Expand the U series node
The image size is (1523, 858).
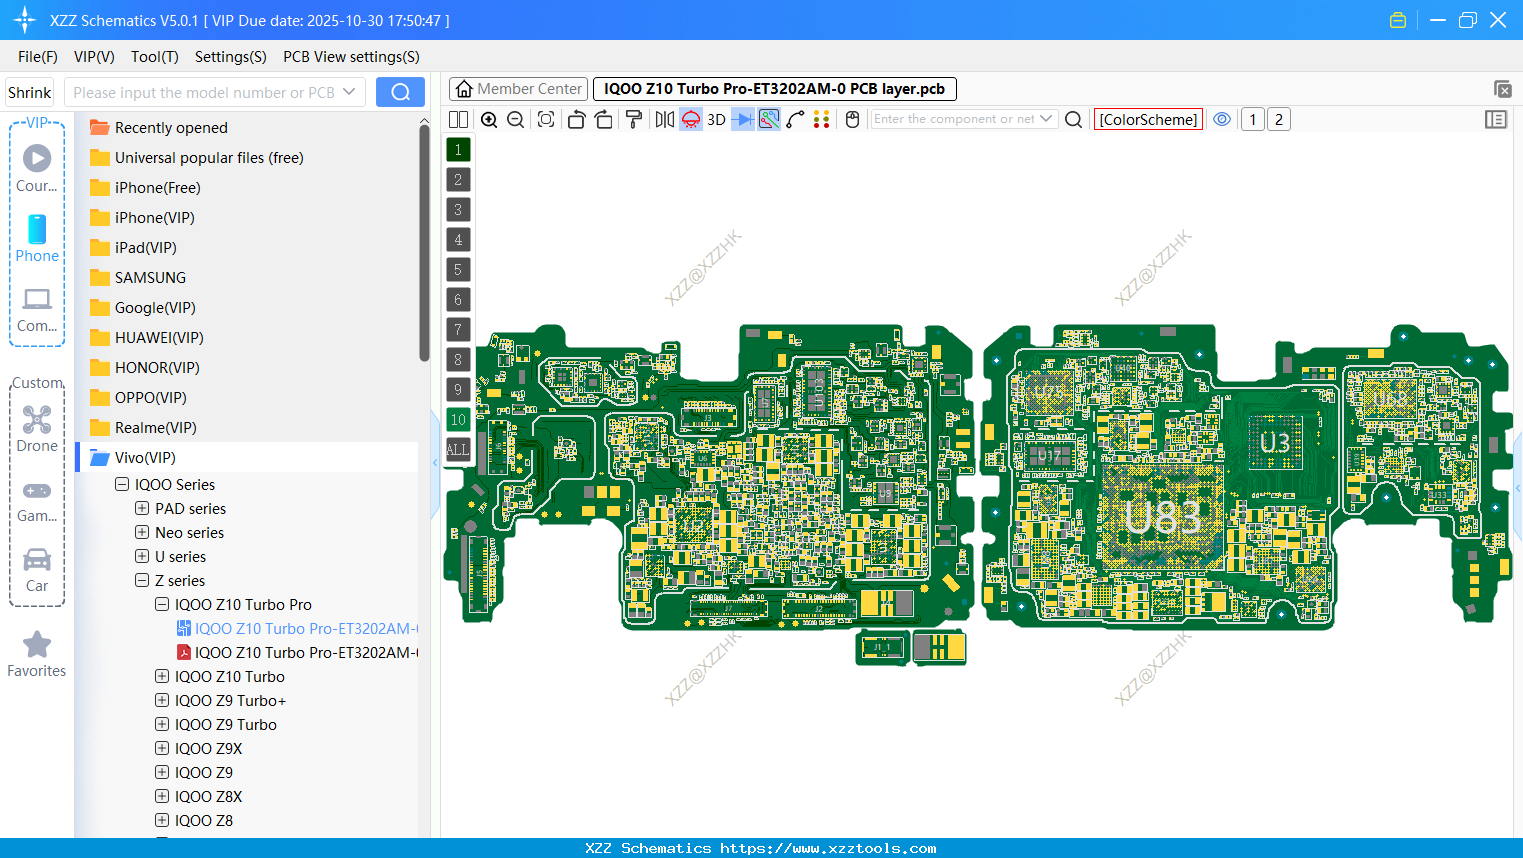tap(142, 556)
